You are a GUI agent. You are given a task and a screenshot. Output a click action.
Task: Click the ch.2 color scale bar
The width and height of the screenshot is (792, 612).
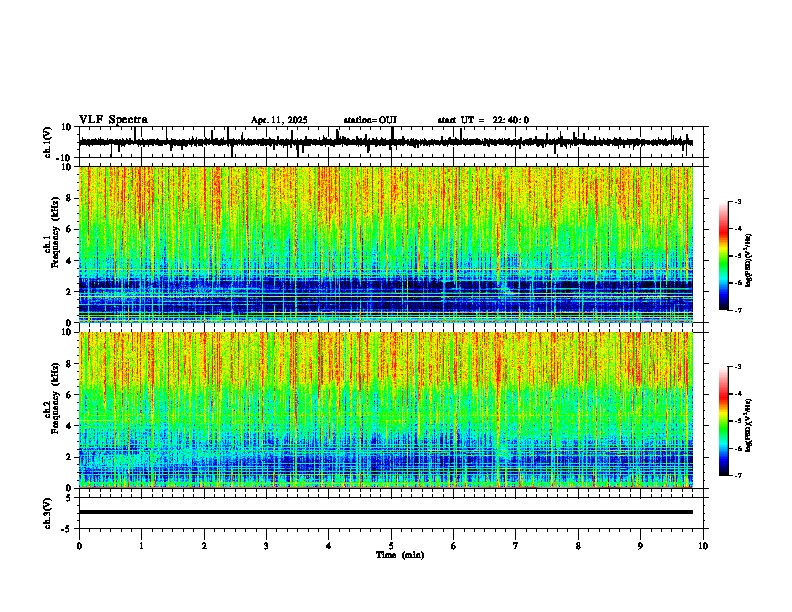pyautogui.click(x=724, y=421)
